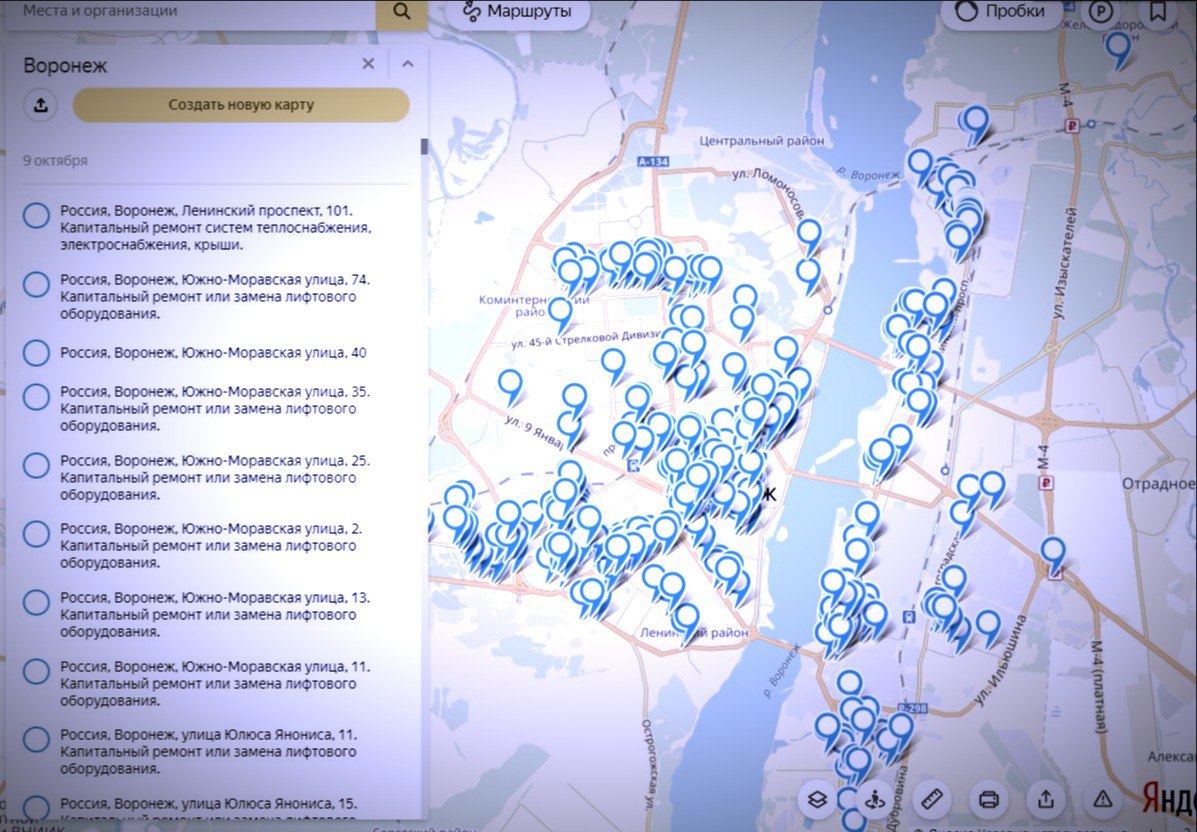
Task: Select the улица Юлюса Янониса, 11 circle
Action: click(37, 740)
